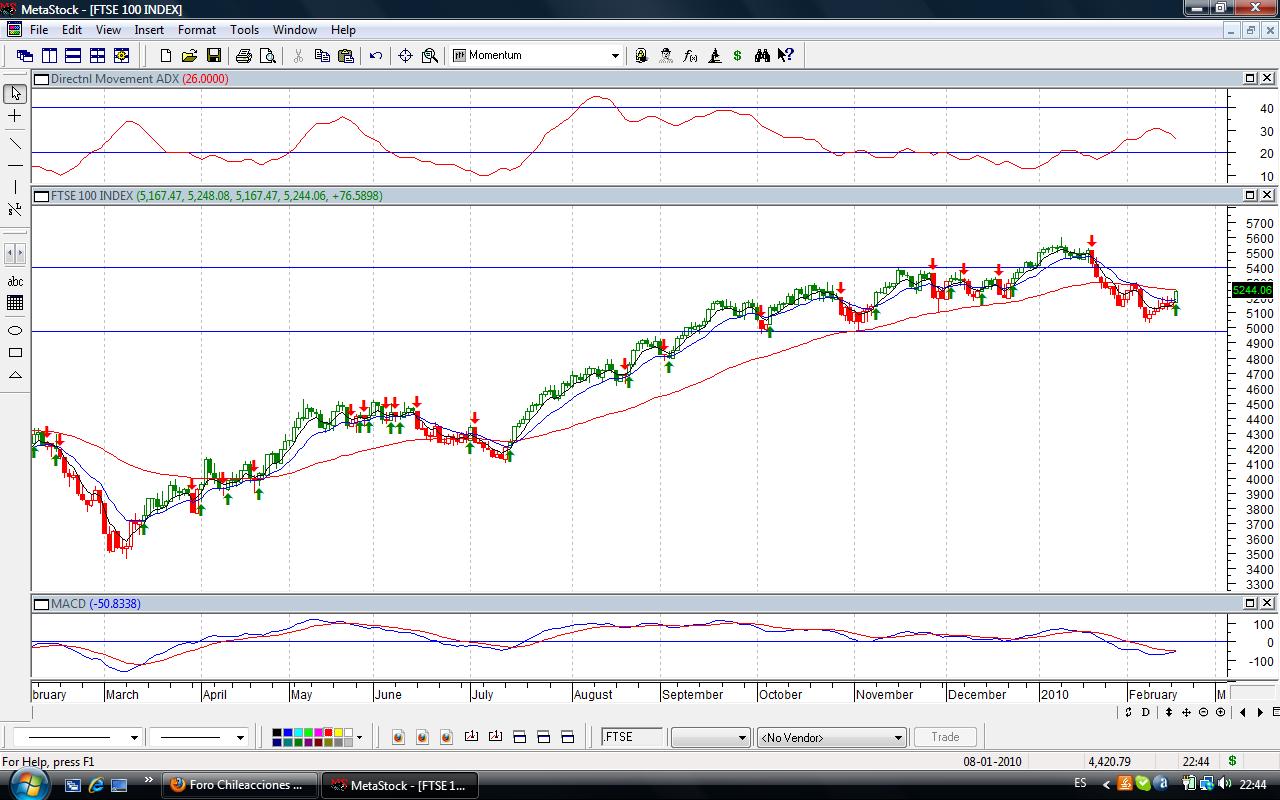Tile windows with stacked layout icon
Image resolution: width=1280 pixels, height=800 pixels.
pos(73,56)
